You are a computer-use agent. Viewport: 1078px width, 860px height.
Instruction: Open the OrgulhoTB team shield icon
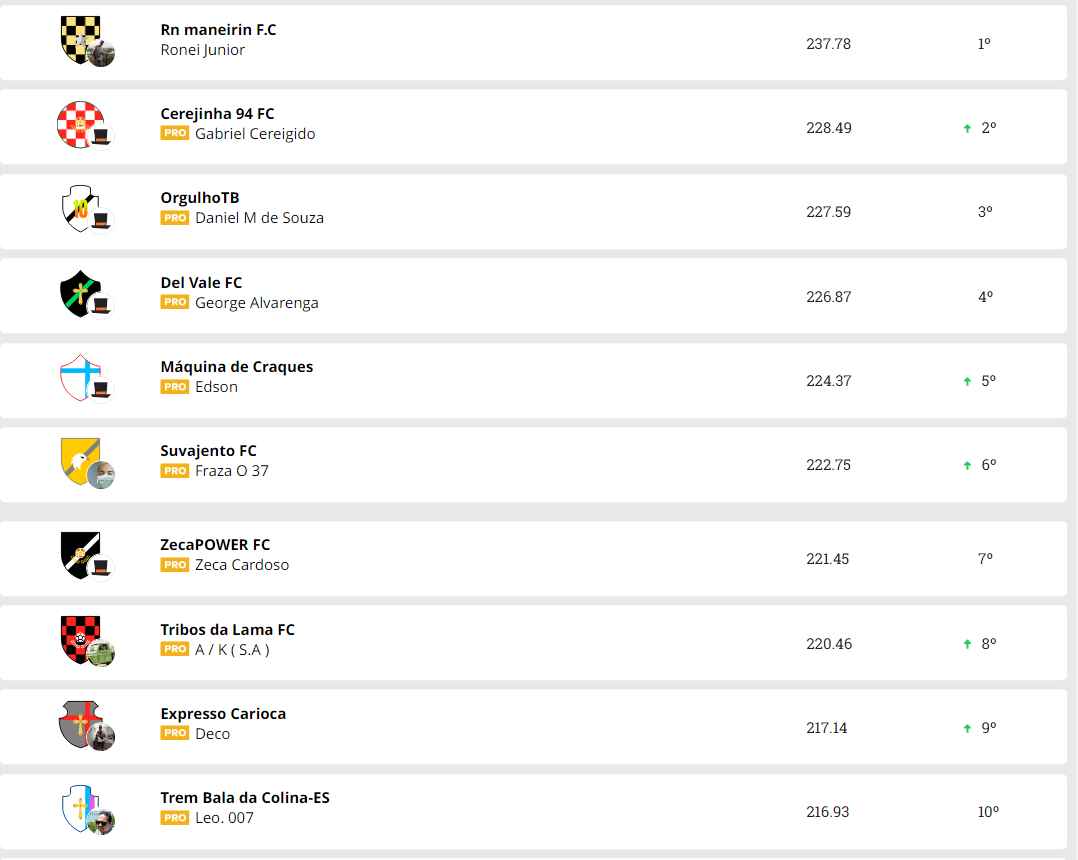click(x=78, y=207)
